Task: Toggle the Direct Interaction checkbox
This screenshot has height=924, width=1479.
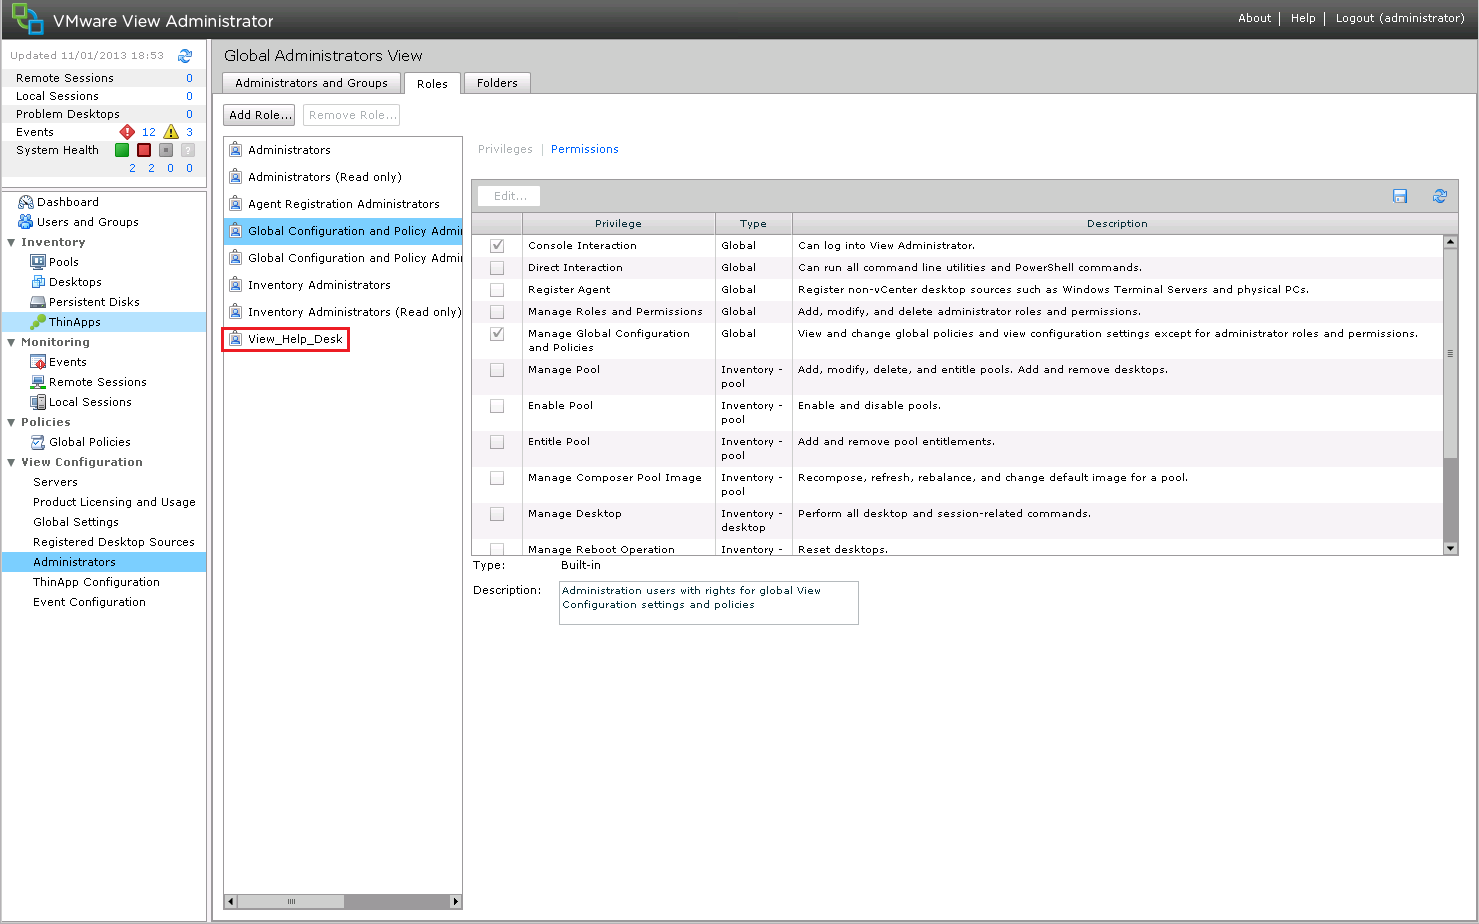Action: coord(497,268)
